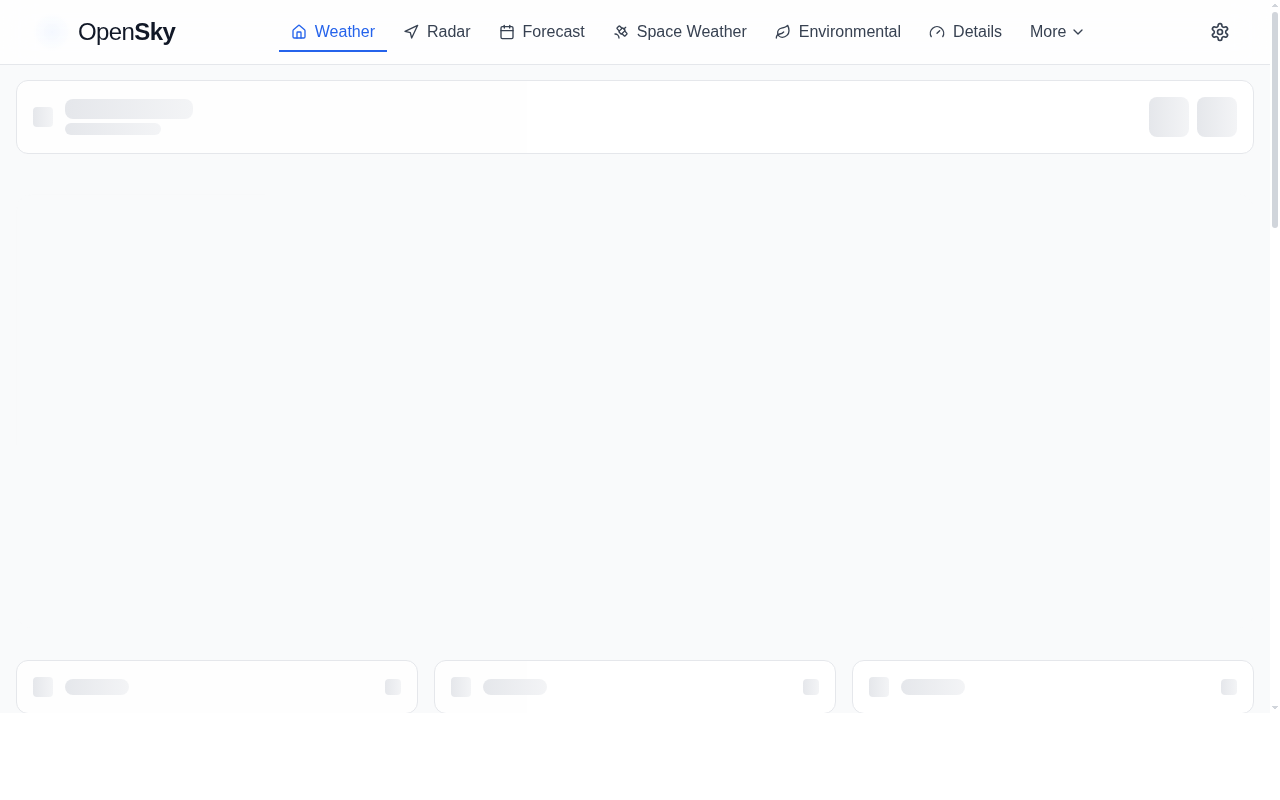
Task: Switch to the Radar tab
Action: click(x=448, y=31)
